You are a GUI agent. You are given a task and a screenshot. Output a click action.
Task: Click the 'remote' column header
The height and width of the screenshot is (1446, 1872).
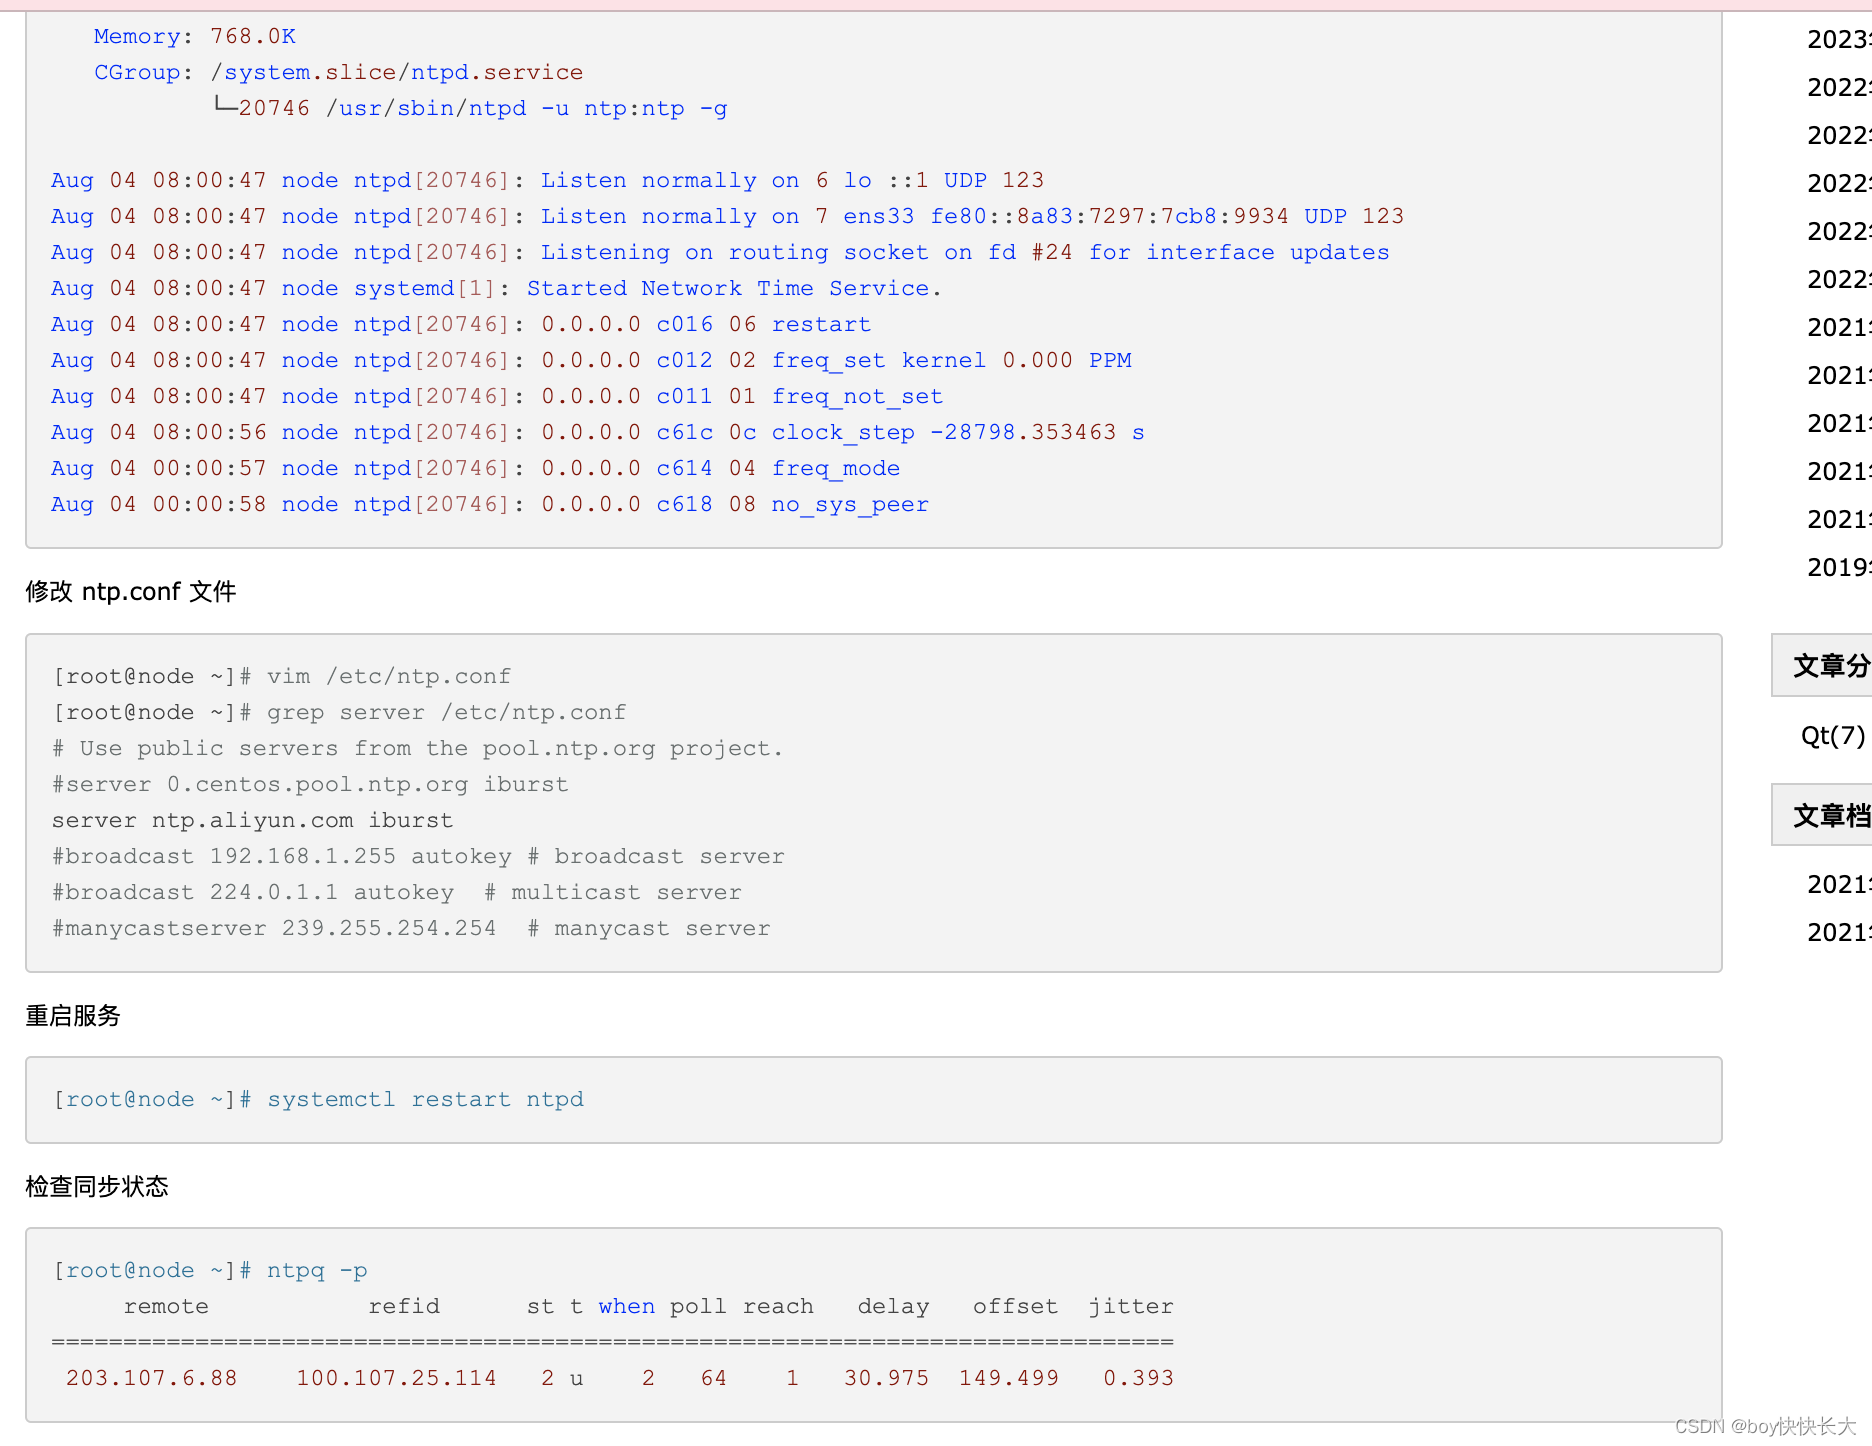[x=166, y=1307]
